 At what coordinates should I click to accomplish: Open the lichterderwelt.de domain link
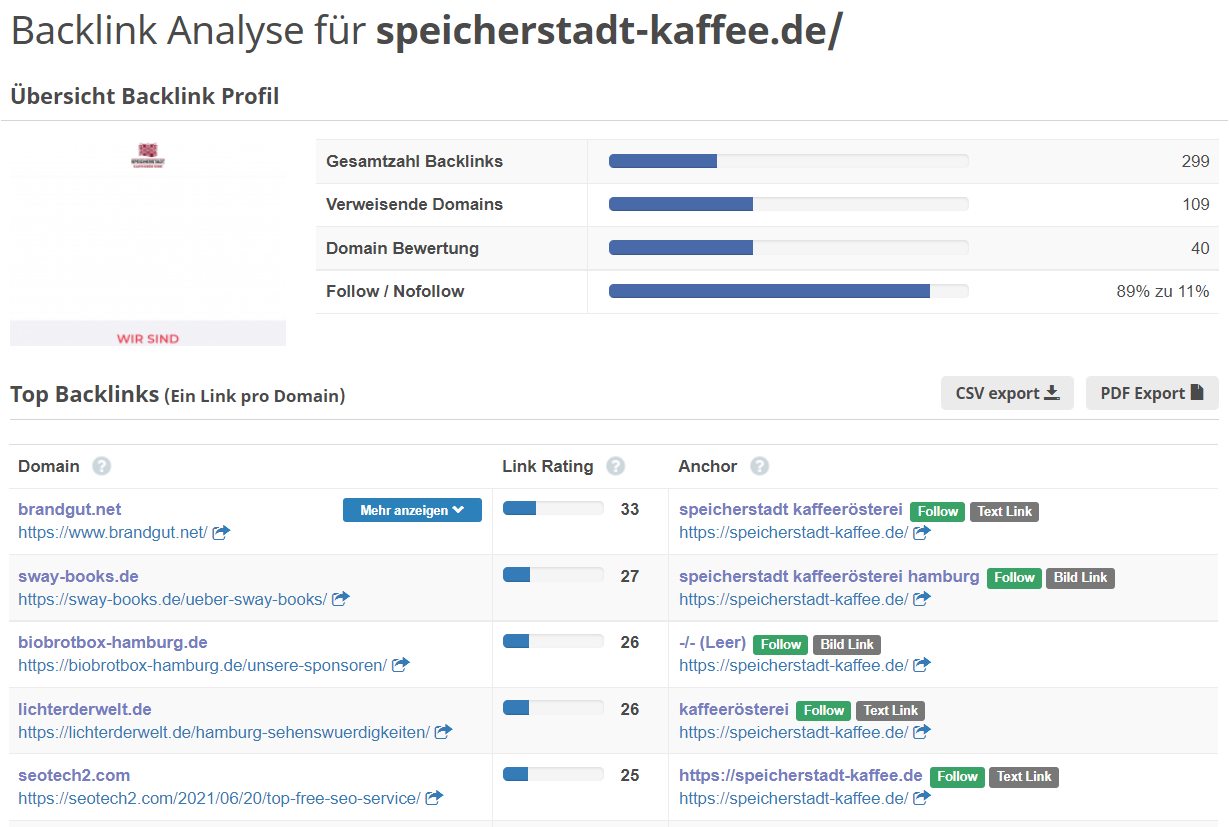(85, 709)
